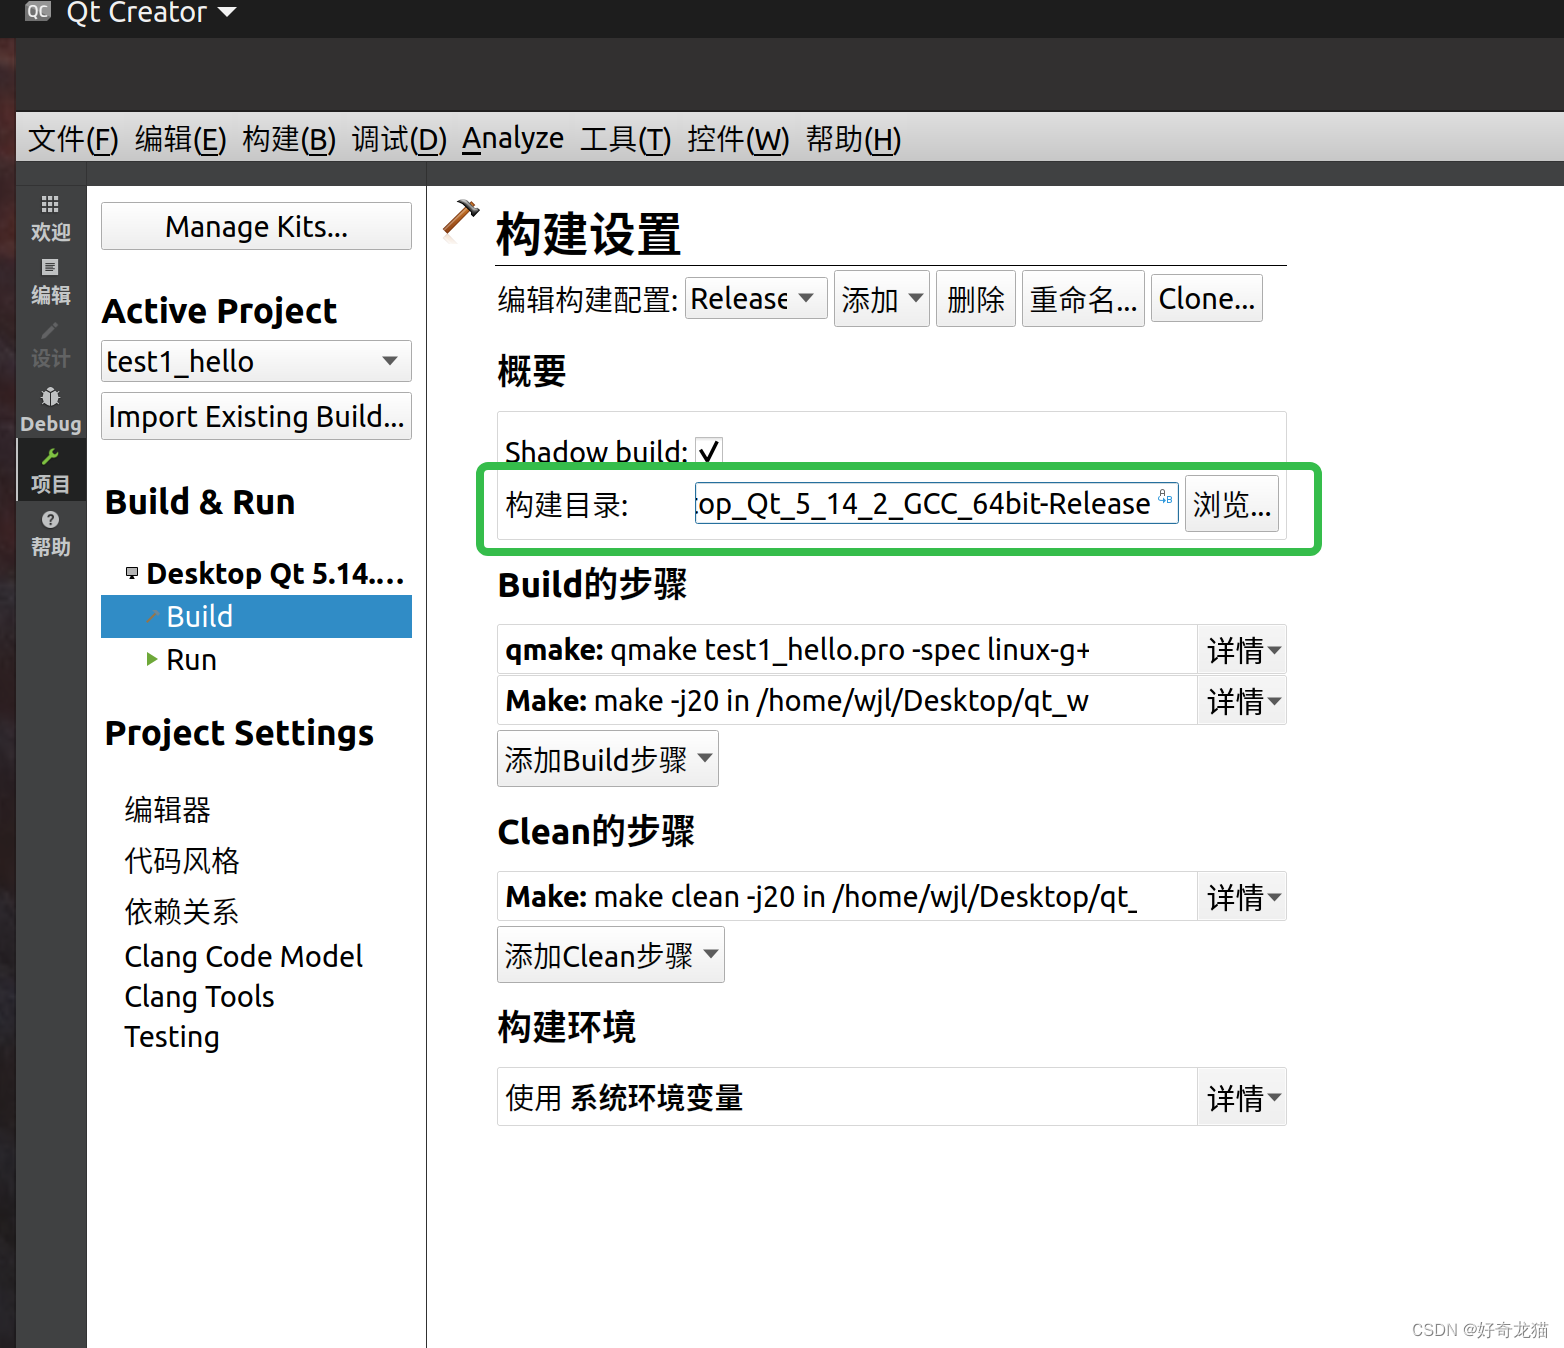The width and height of the screenshot is (1564, 1348).
Task: Switch to 编辑 (Edit) mode
Action: point(50,281)
